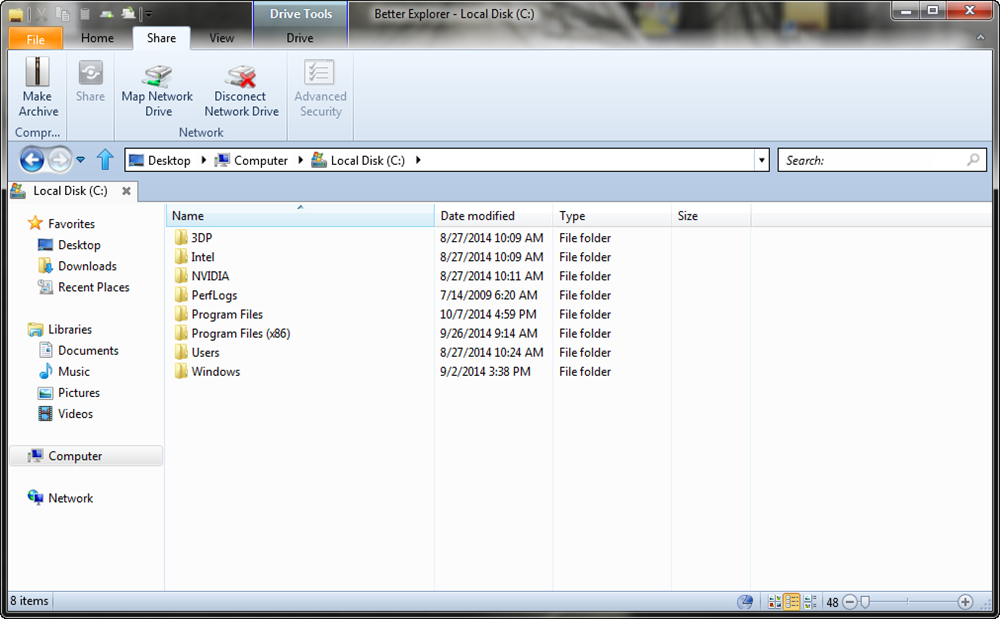Click the Forward navigation arrow

pyautogui.click(x=60, y=159)
